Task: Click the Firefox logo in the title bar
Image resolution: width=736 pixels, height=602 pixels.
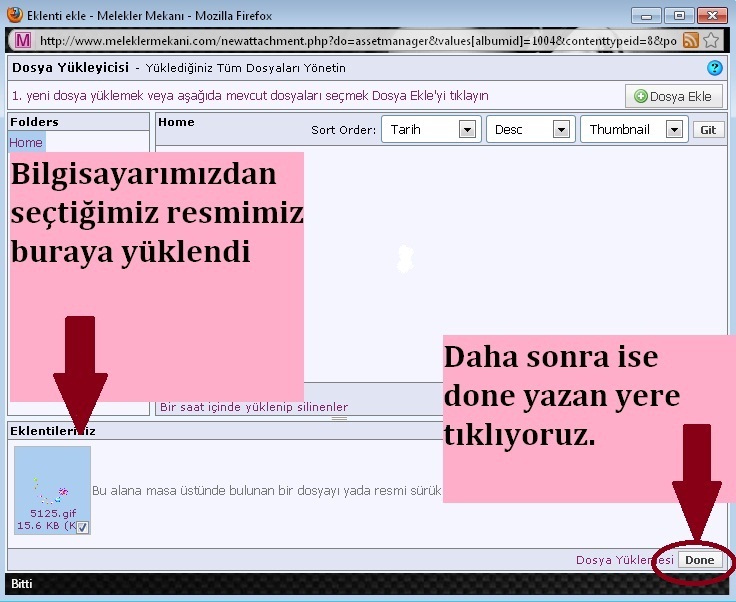Action: (15, 15)
